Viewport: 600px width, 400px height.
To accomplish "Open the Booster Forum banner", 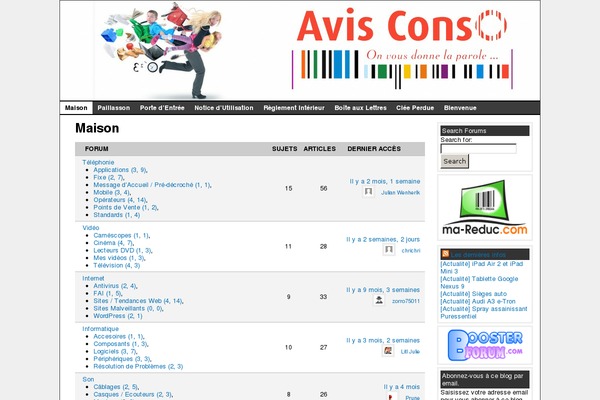I will [x=485, y=345].
